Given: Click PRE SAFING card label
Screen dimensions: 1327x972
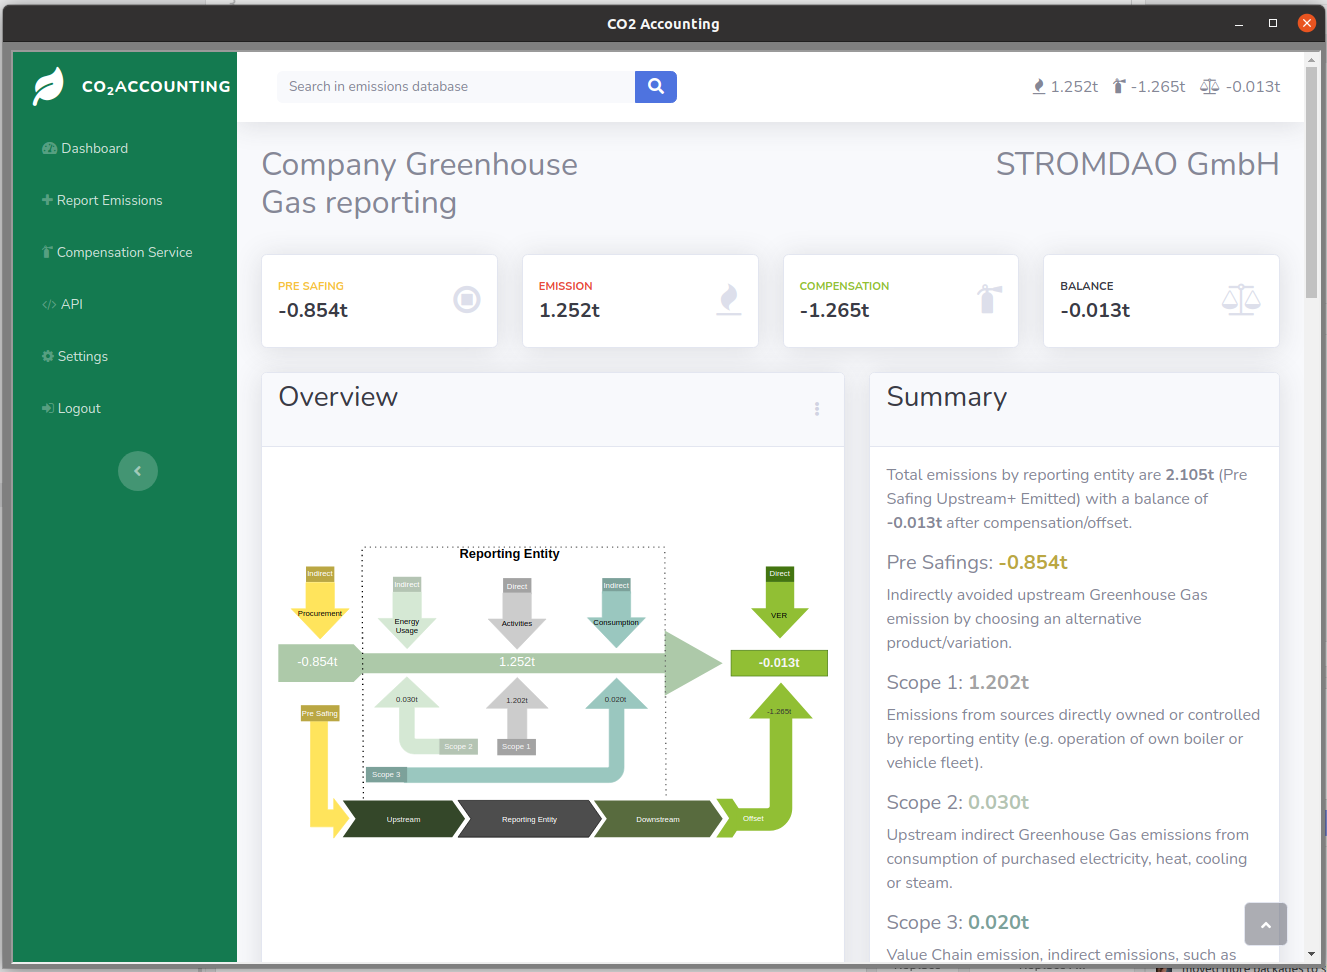Looking at the screenshot, I should tap(310, 286).
